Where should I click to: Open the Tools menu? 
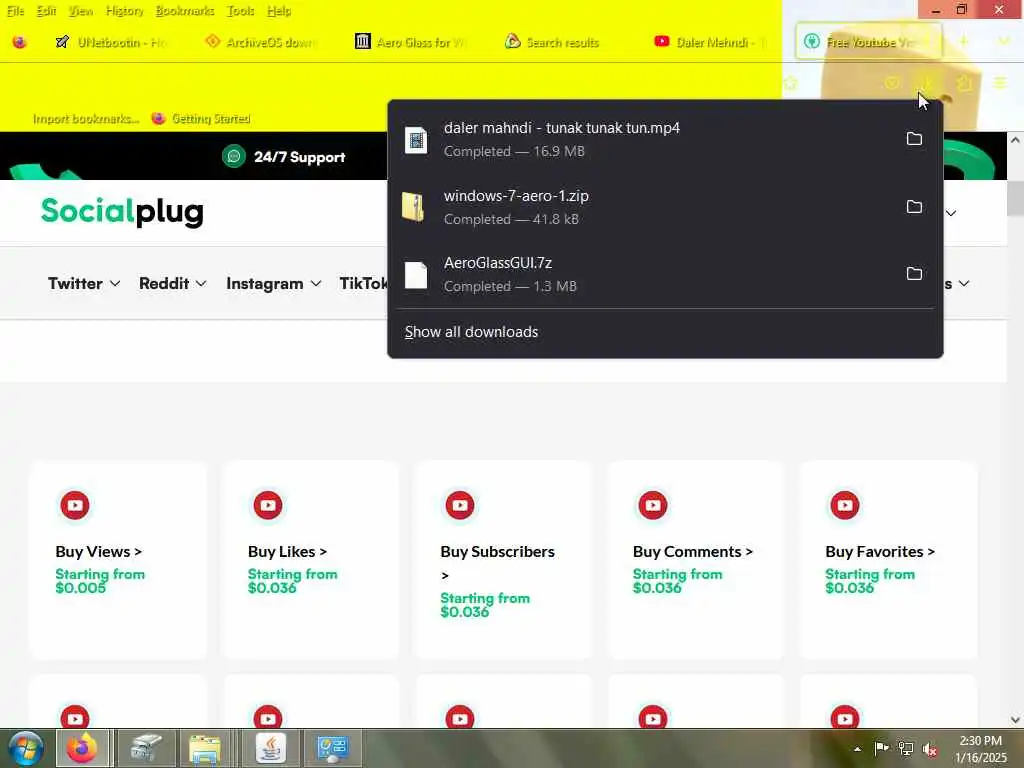click(x=241, y=11)
